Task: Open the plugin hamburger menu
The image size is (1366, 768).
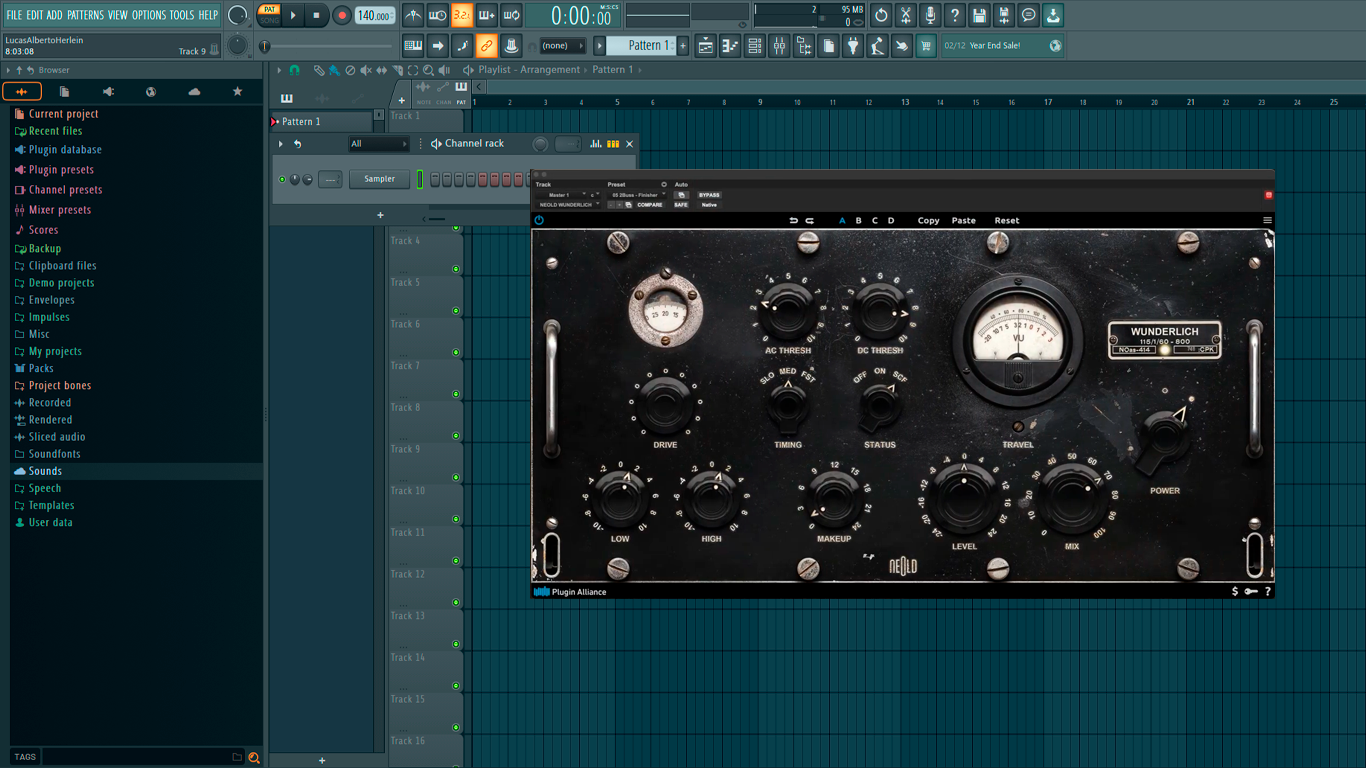Action: [x=1267, y=220]
